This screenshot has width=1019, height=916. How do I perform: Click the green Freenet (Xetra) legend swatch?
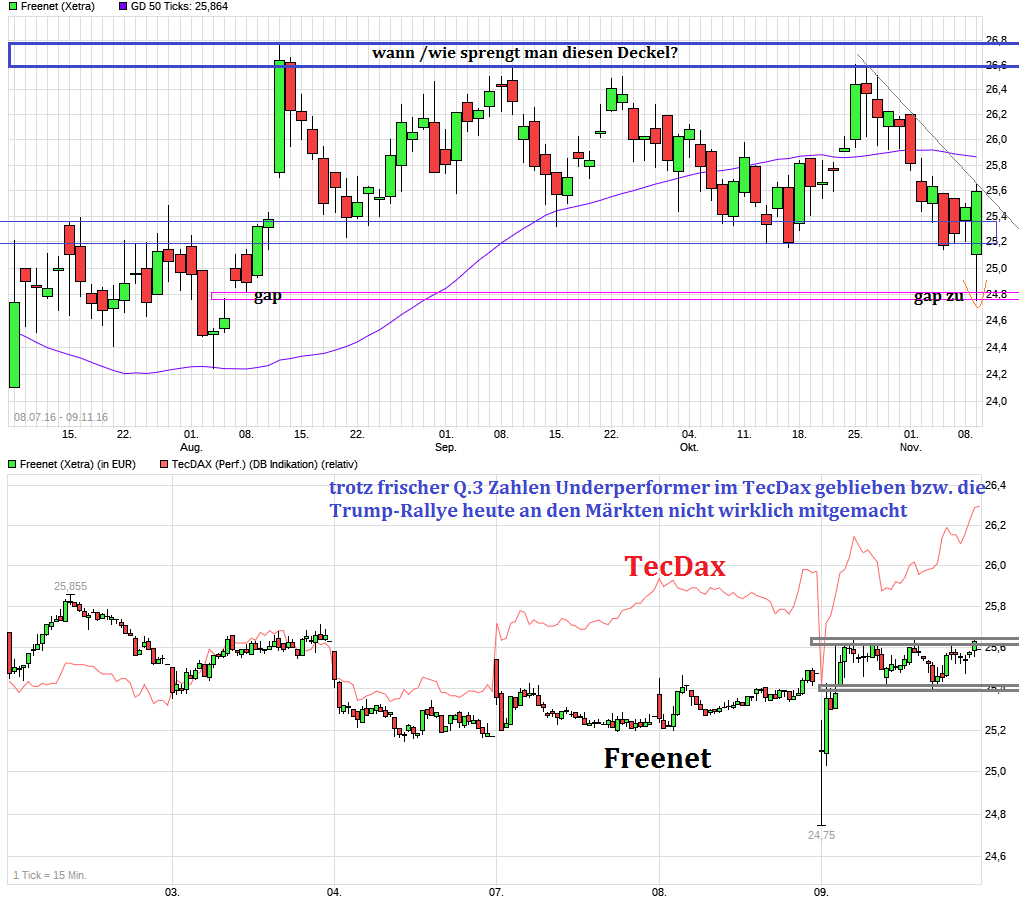point(12,6)
